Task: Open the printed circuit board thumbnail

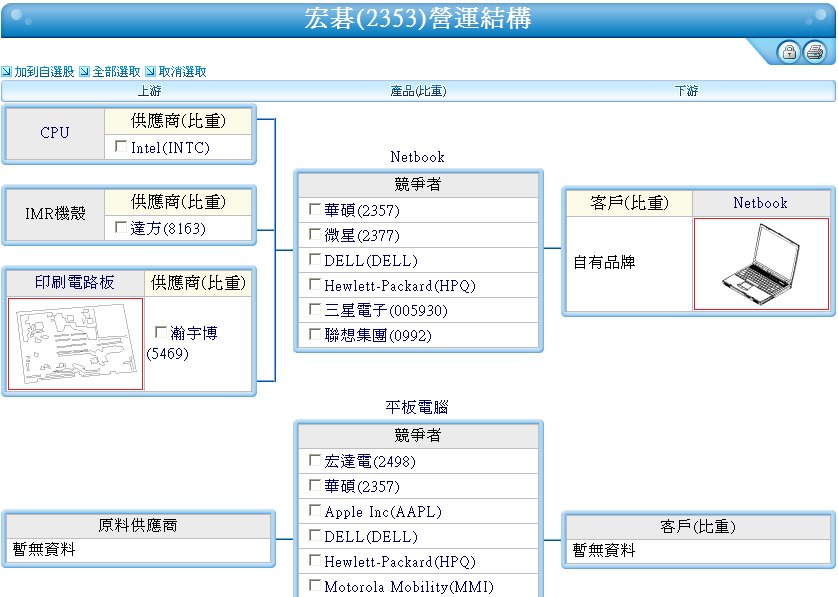Action: pos(75,344)
